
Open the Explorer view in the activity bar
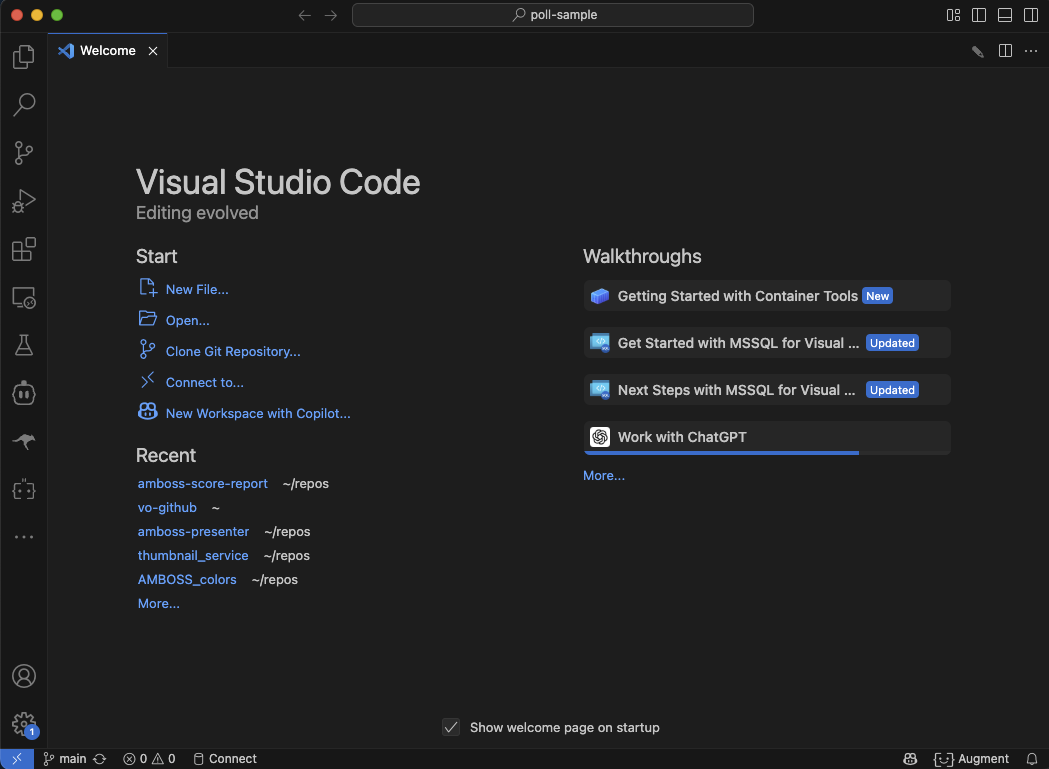(x=23, y=57)
